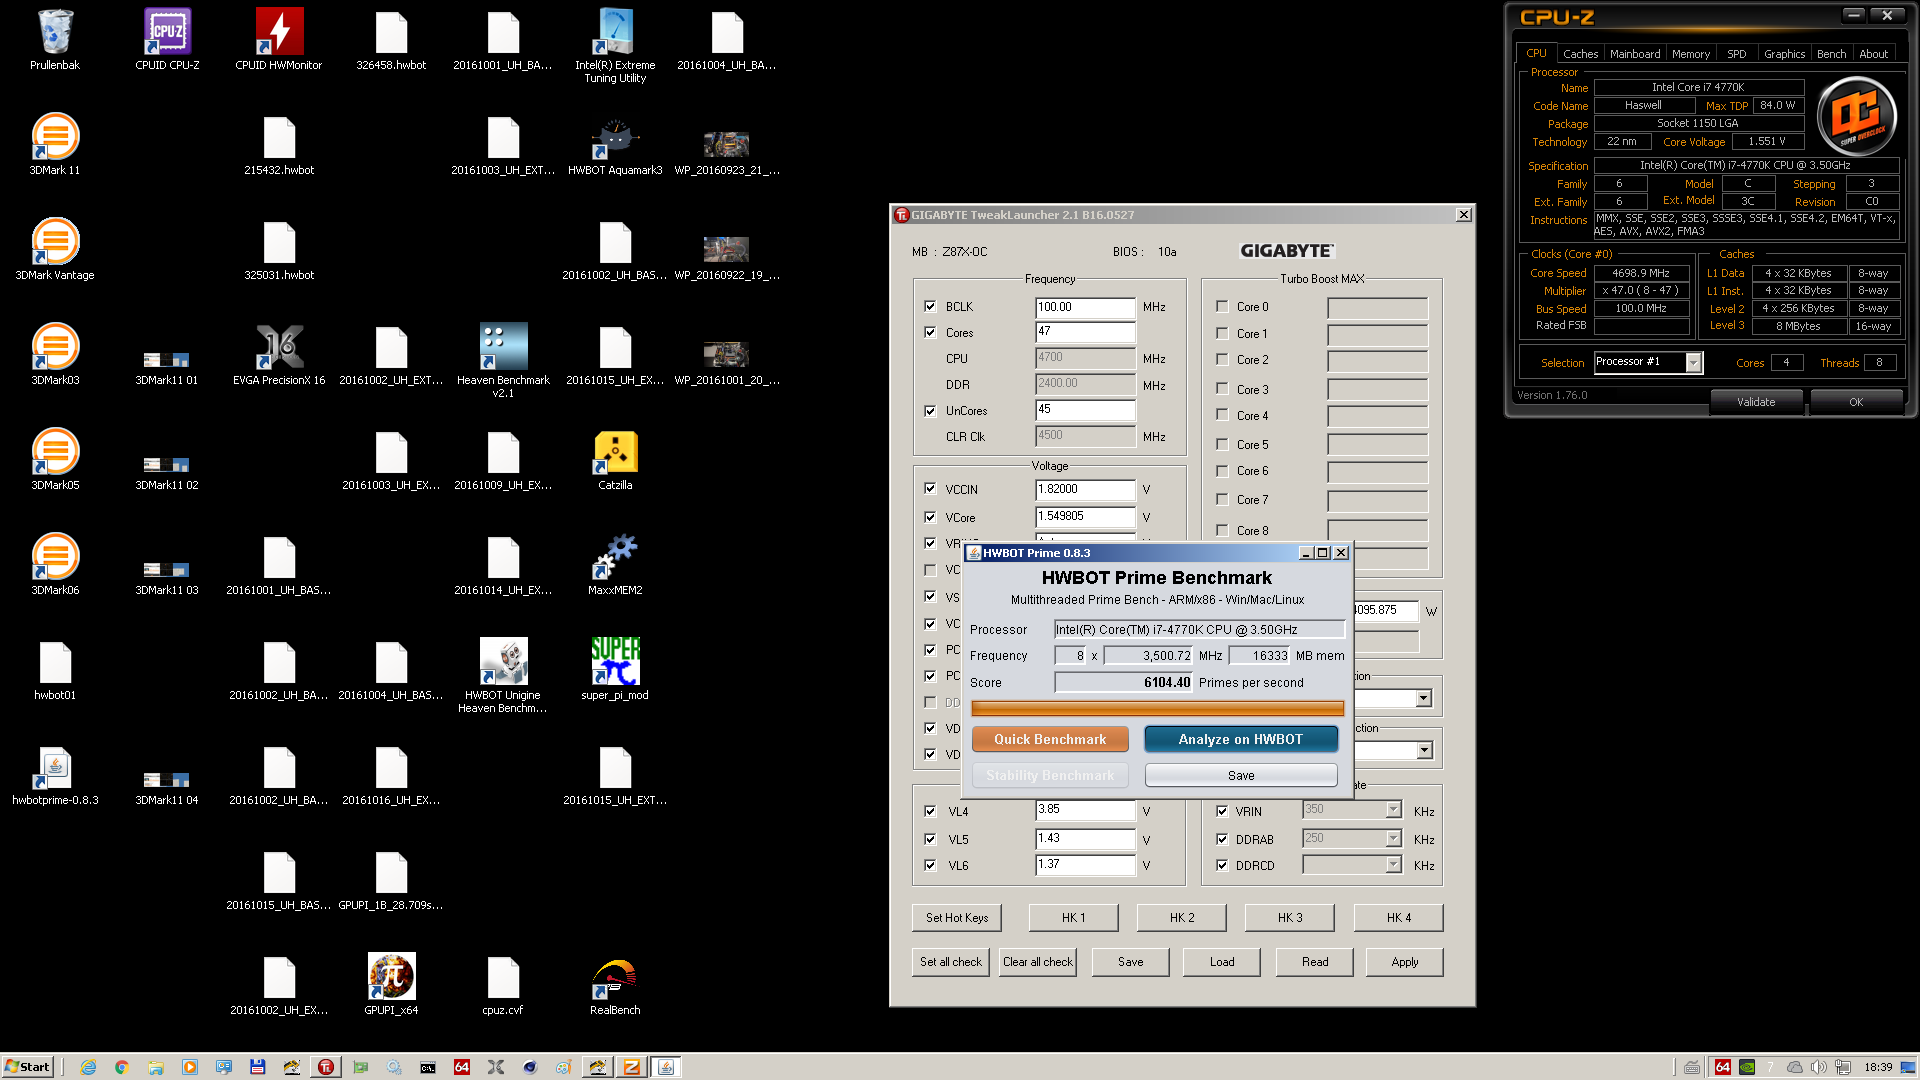Open the GPUPI_x64 desktop icon

(x=391, y=985)
